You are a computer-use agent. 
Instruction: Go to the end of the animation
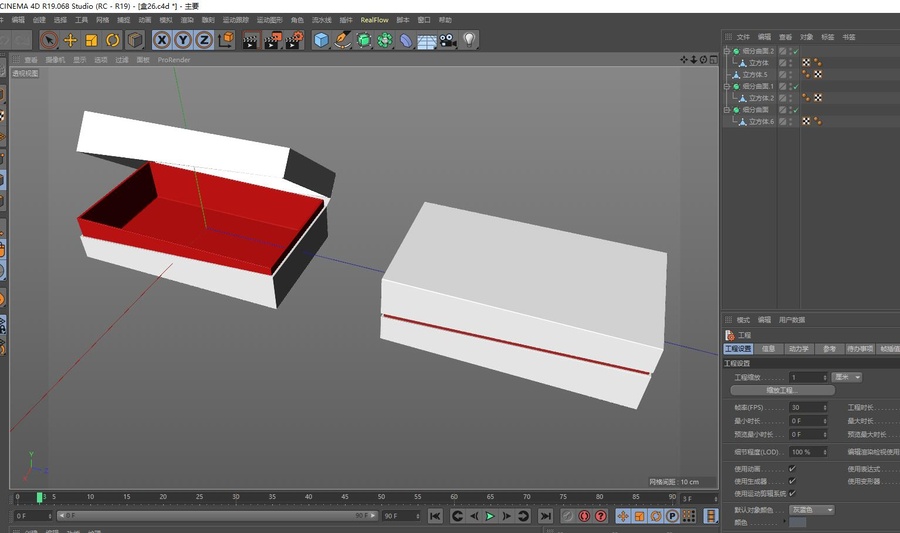[x=546, y=516]
